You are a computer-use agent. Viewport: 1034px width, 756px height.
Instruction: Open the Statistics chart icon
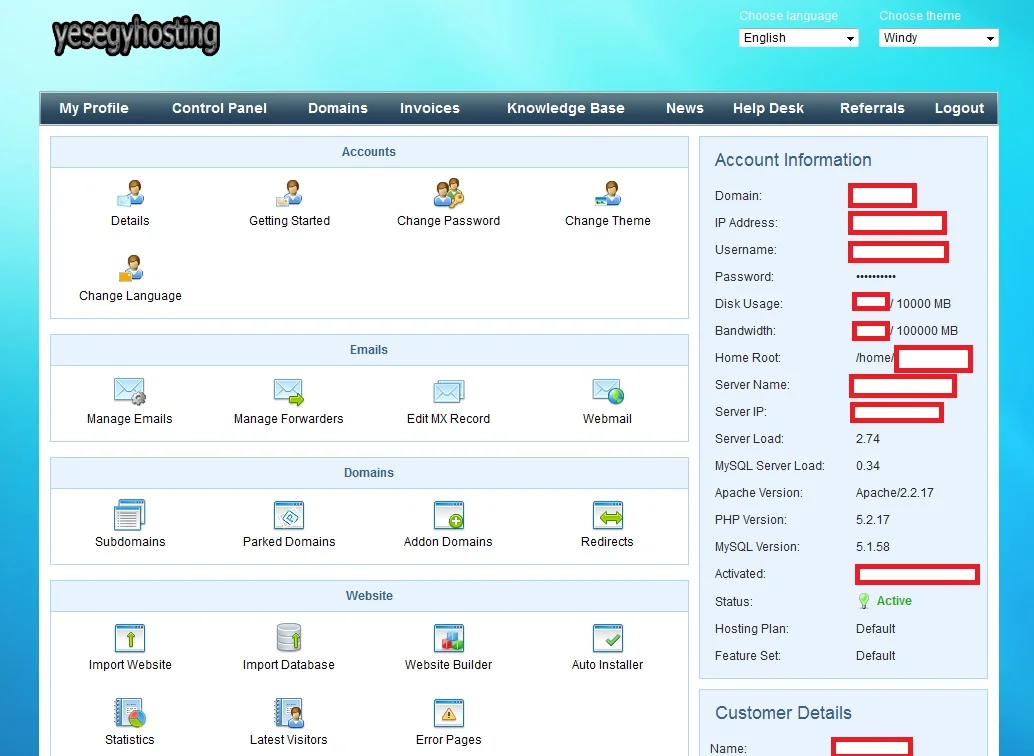[130, 713]
